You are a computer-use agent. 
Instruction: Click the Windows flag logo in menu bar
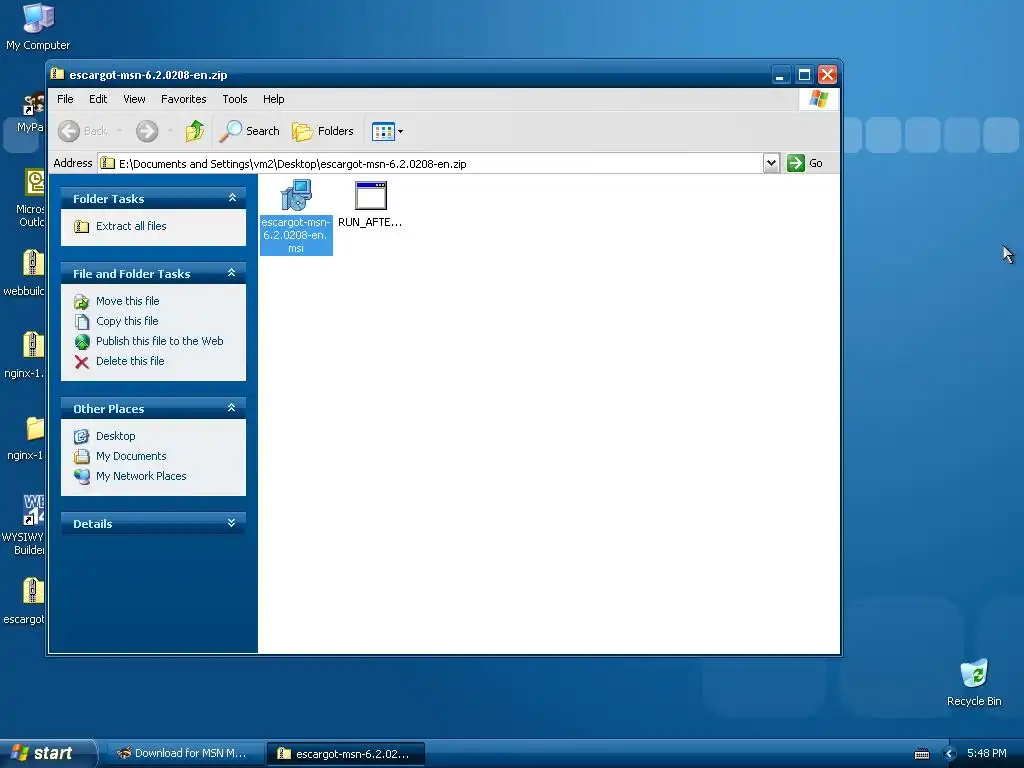818,99
